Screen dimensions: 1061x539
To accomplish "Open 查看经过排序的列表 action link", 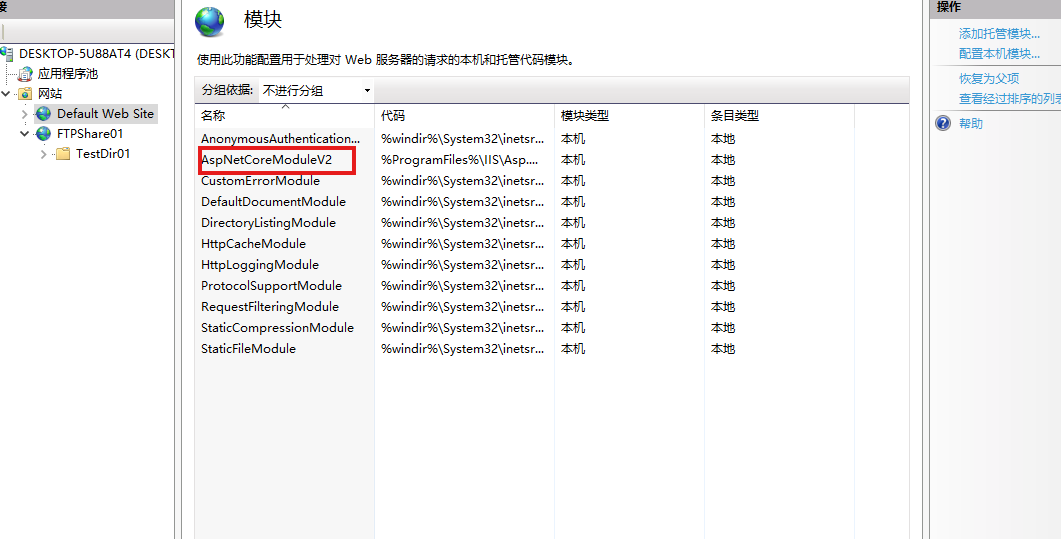I will pos(1008,99).
